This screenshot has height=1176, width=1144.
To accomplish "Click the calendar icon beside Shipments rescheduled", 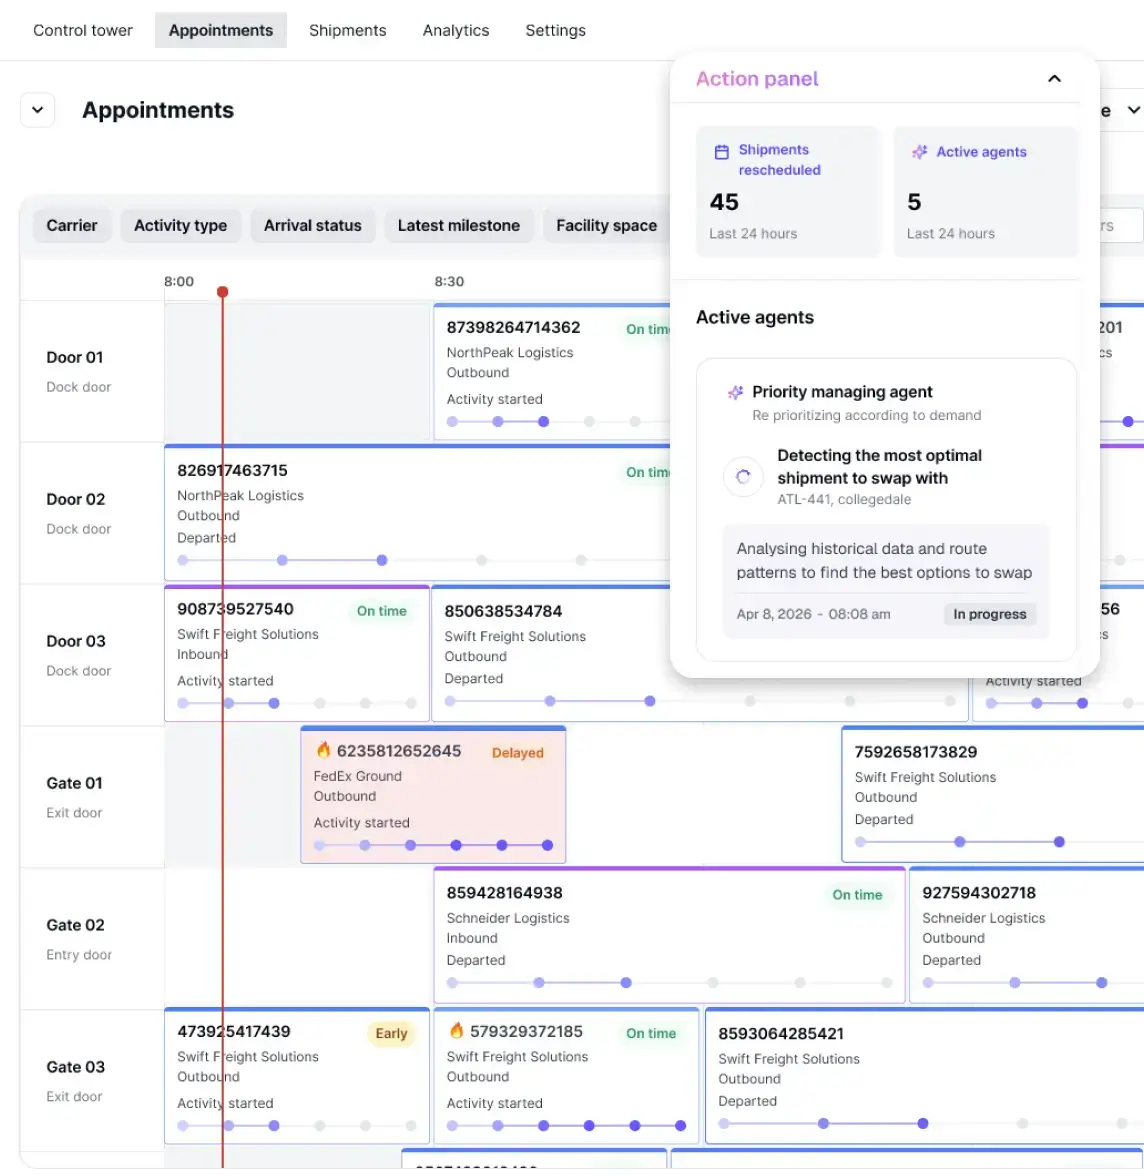I will (x=721, y=152).
